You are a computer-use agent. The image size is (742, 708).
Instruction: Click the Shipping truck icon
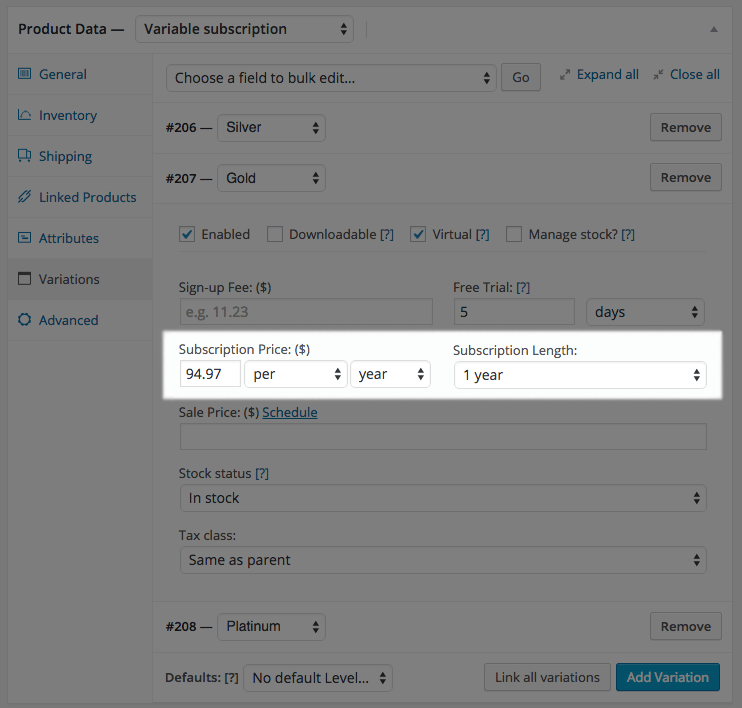tap(24, 156)
